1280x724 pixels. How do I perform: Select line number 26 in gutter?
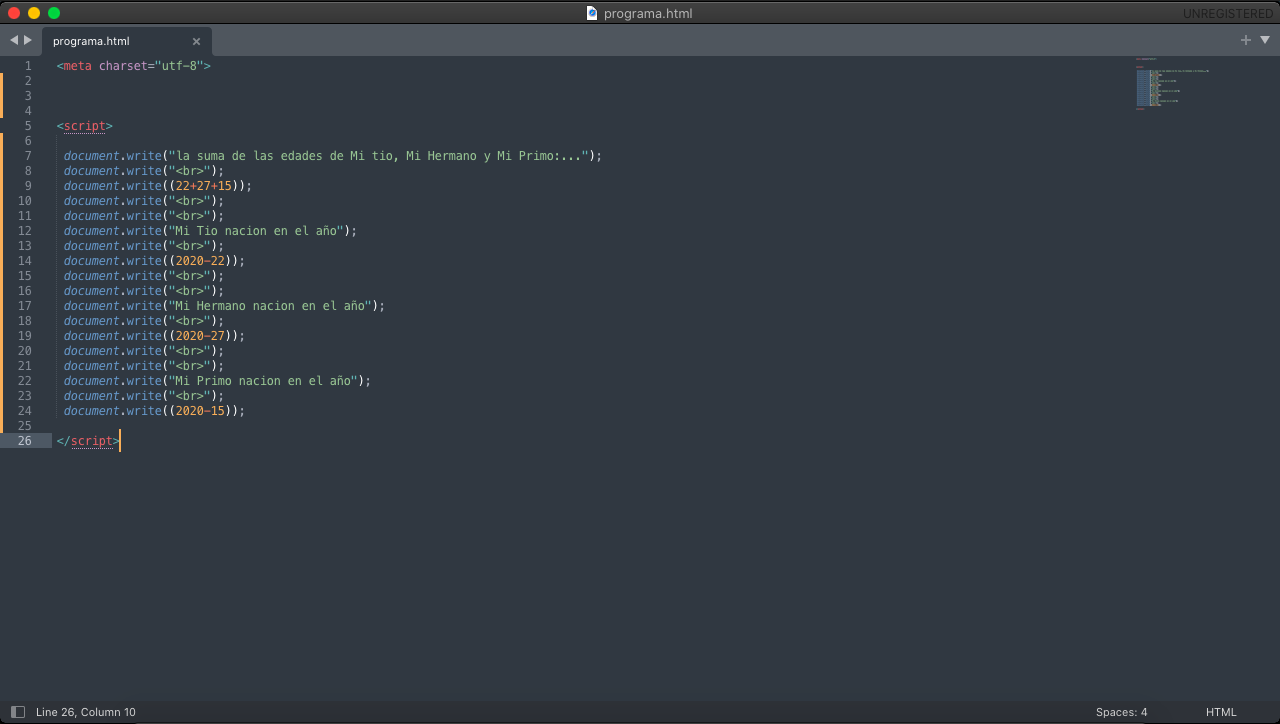[x=24, y=441]
